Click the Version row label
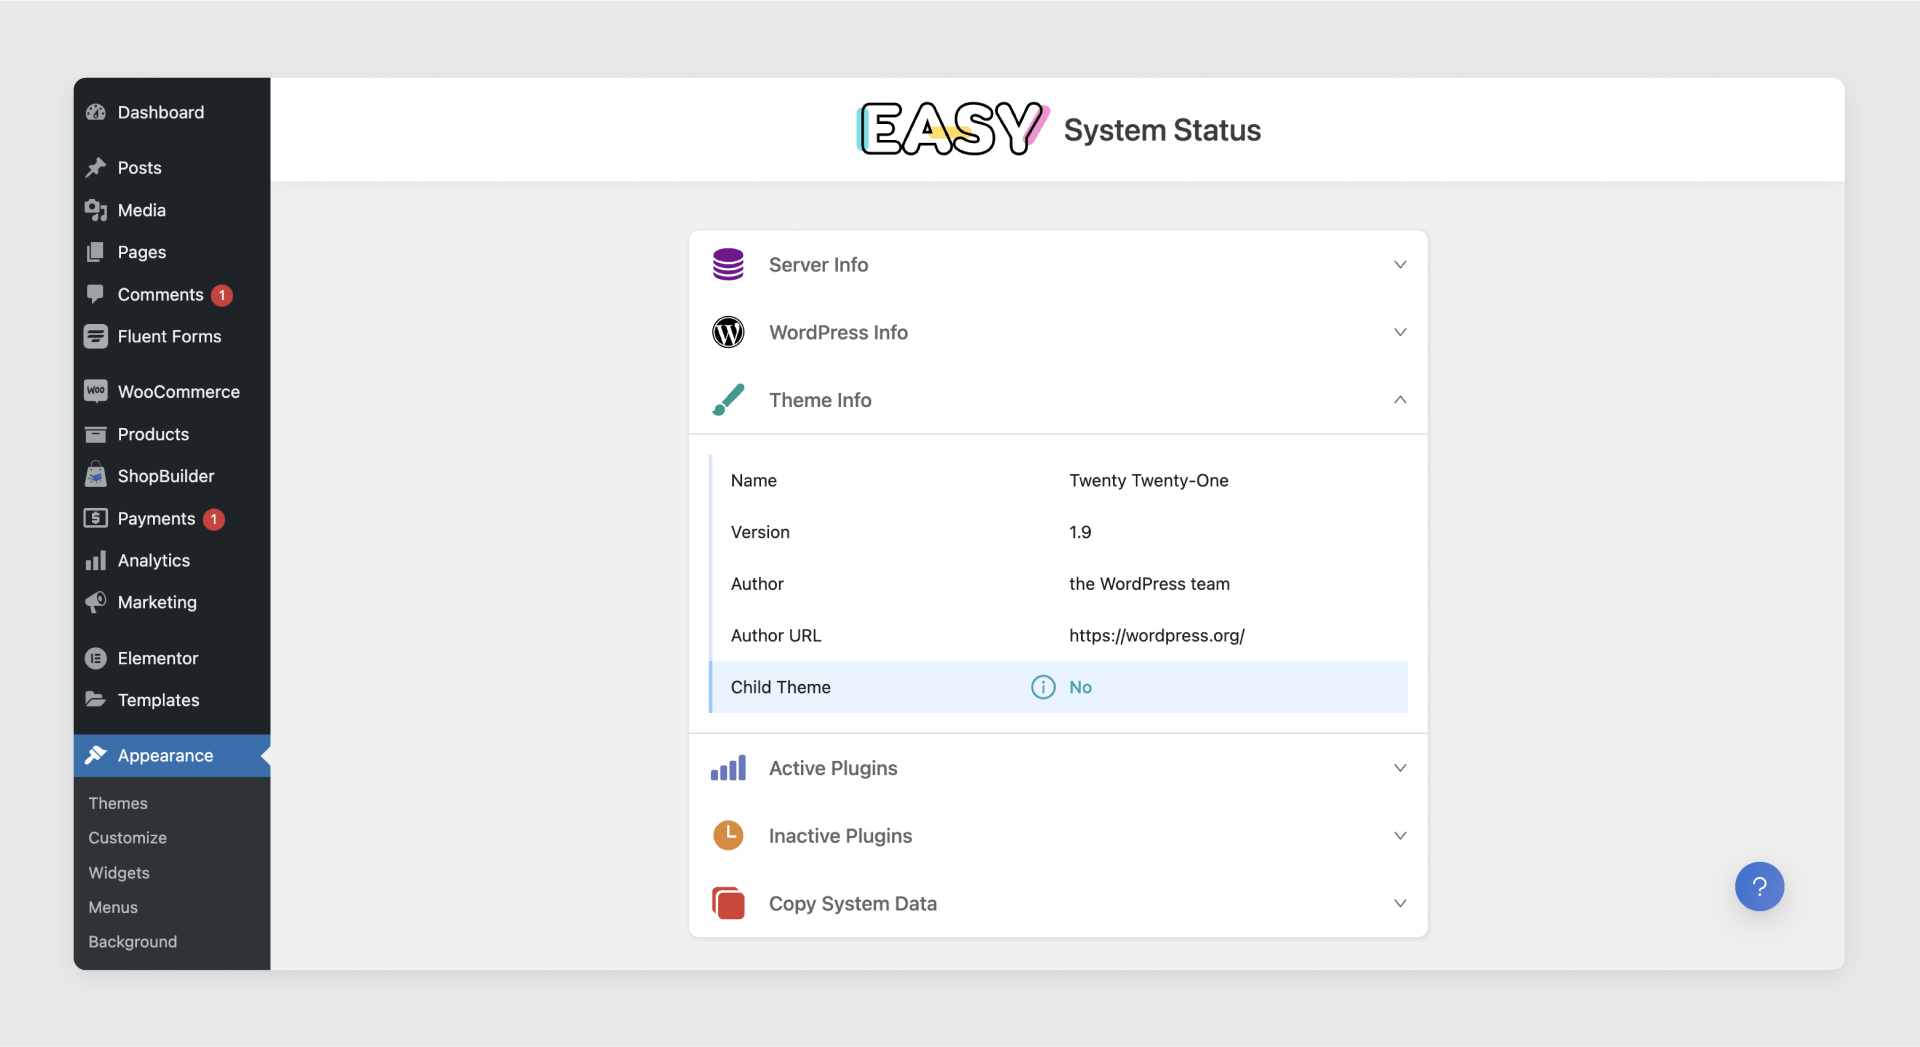 (x=760, y=532)
